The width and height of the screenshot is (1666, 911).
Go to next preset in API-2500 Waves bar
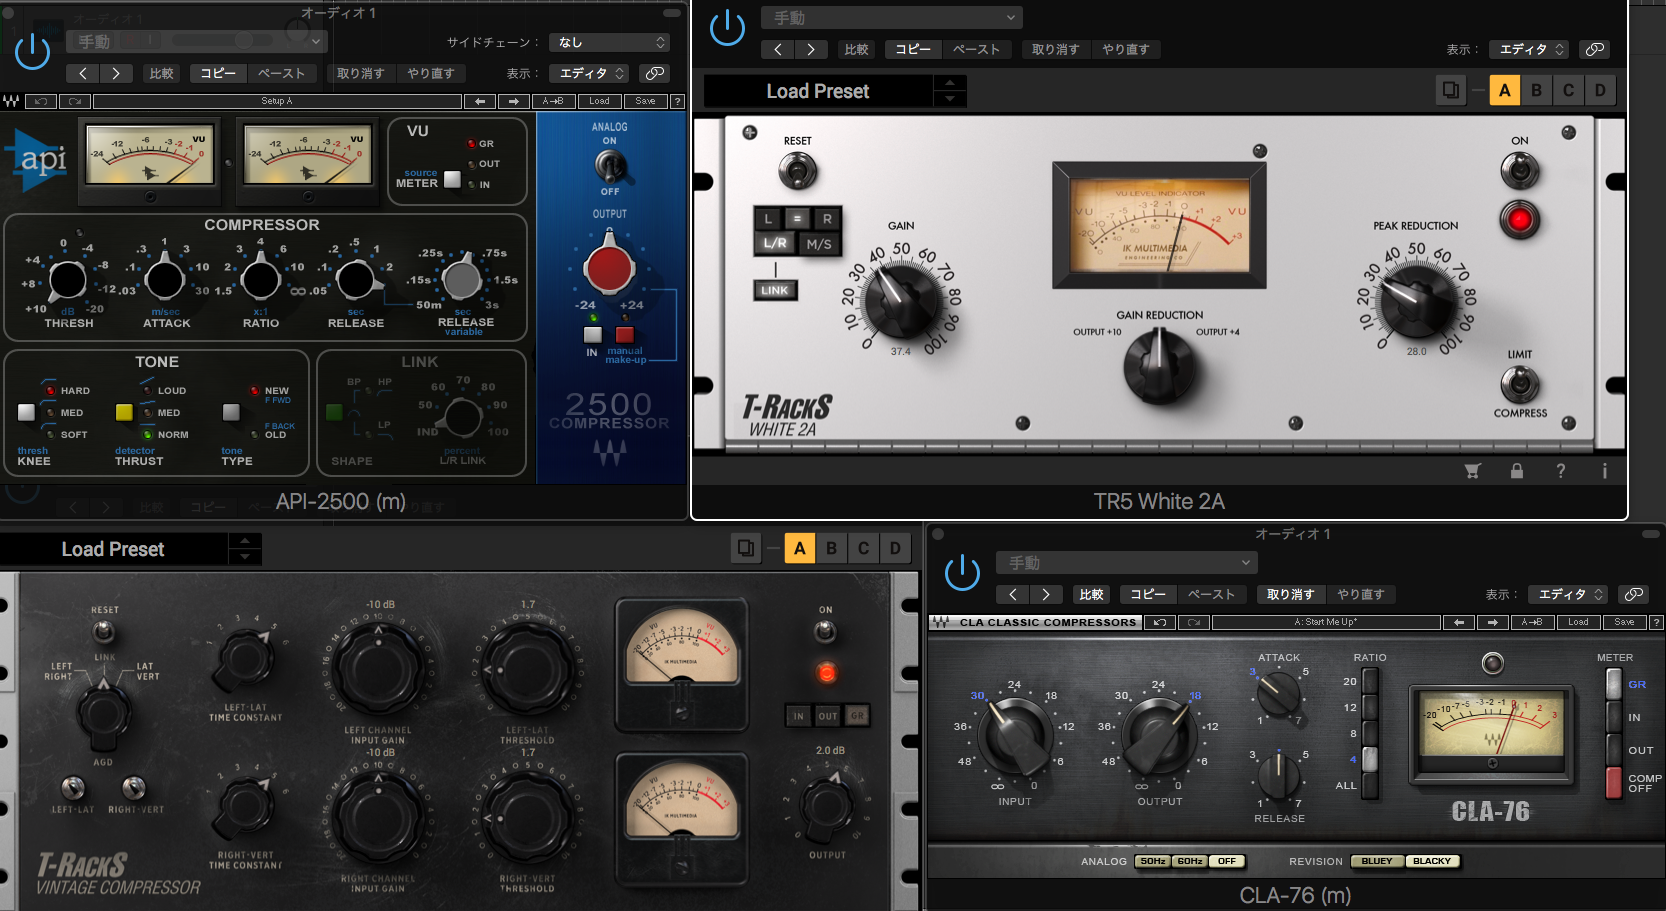click(x=514, y=101)
